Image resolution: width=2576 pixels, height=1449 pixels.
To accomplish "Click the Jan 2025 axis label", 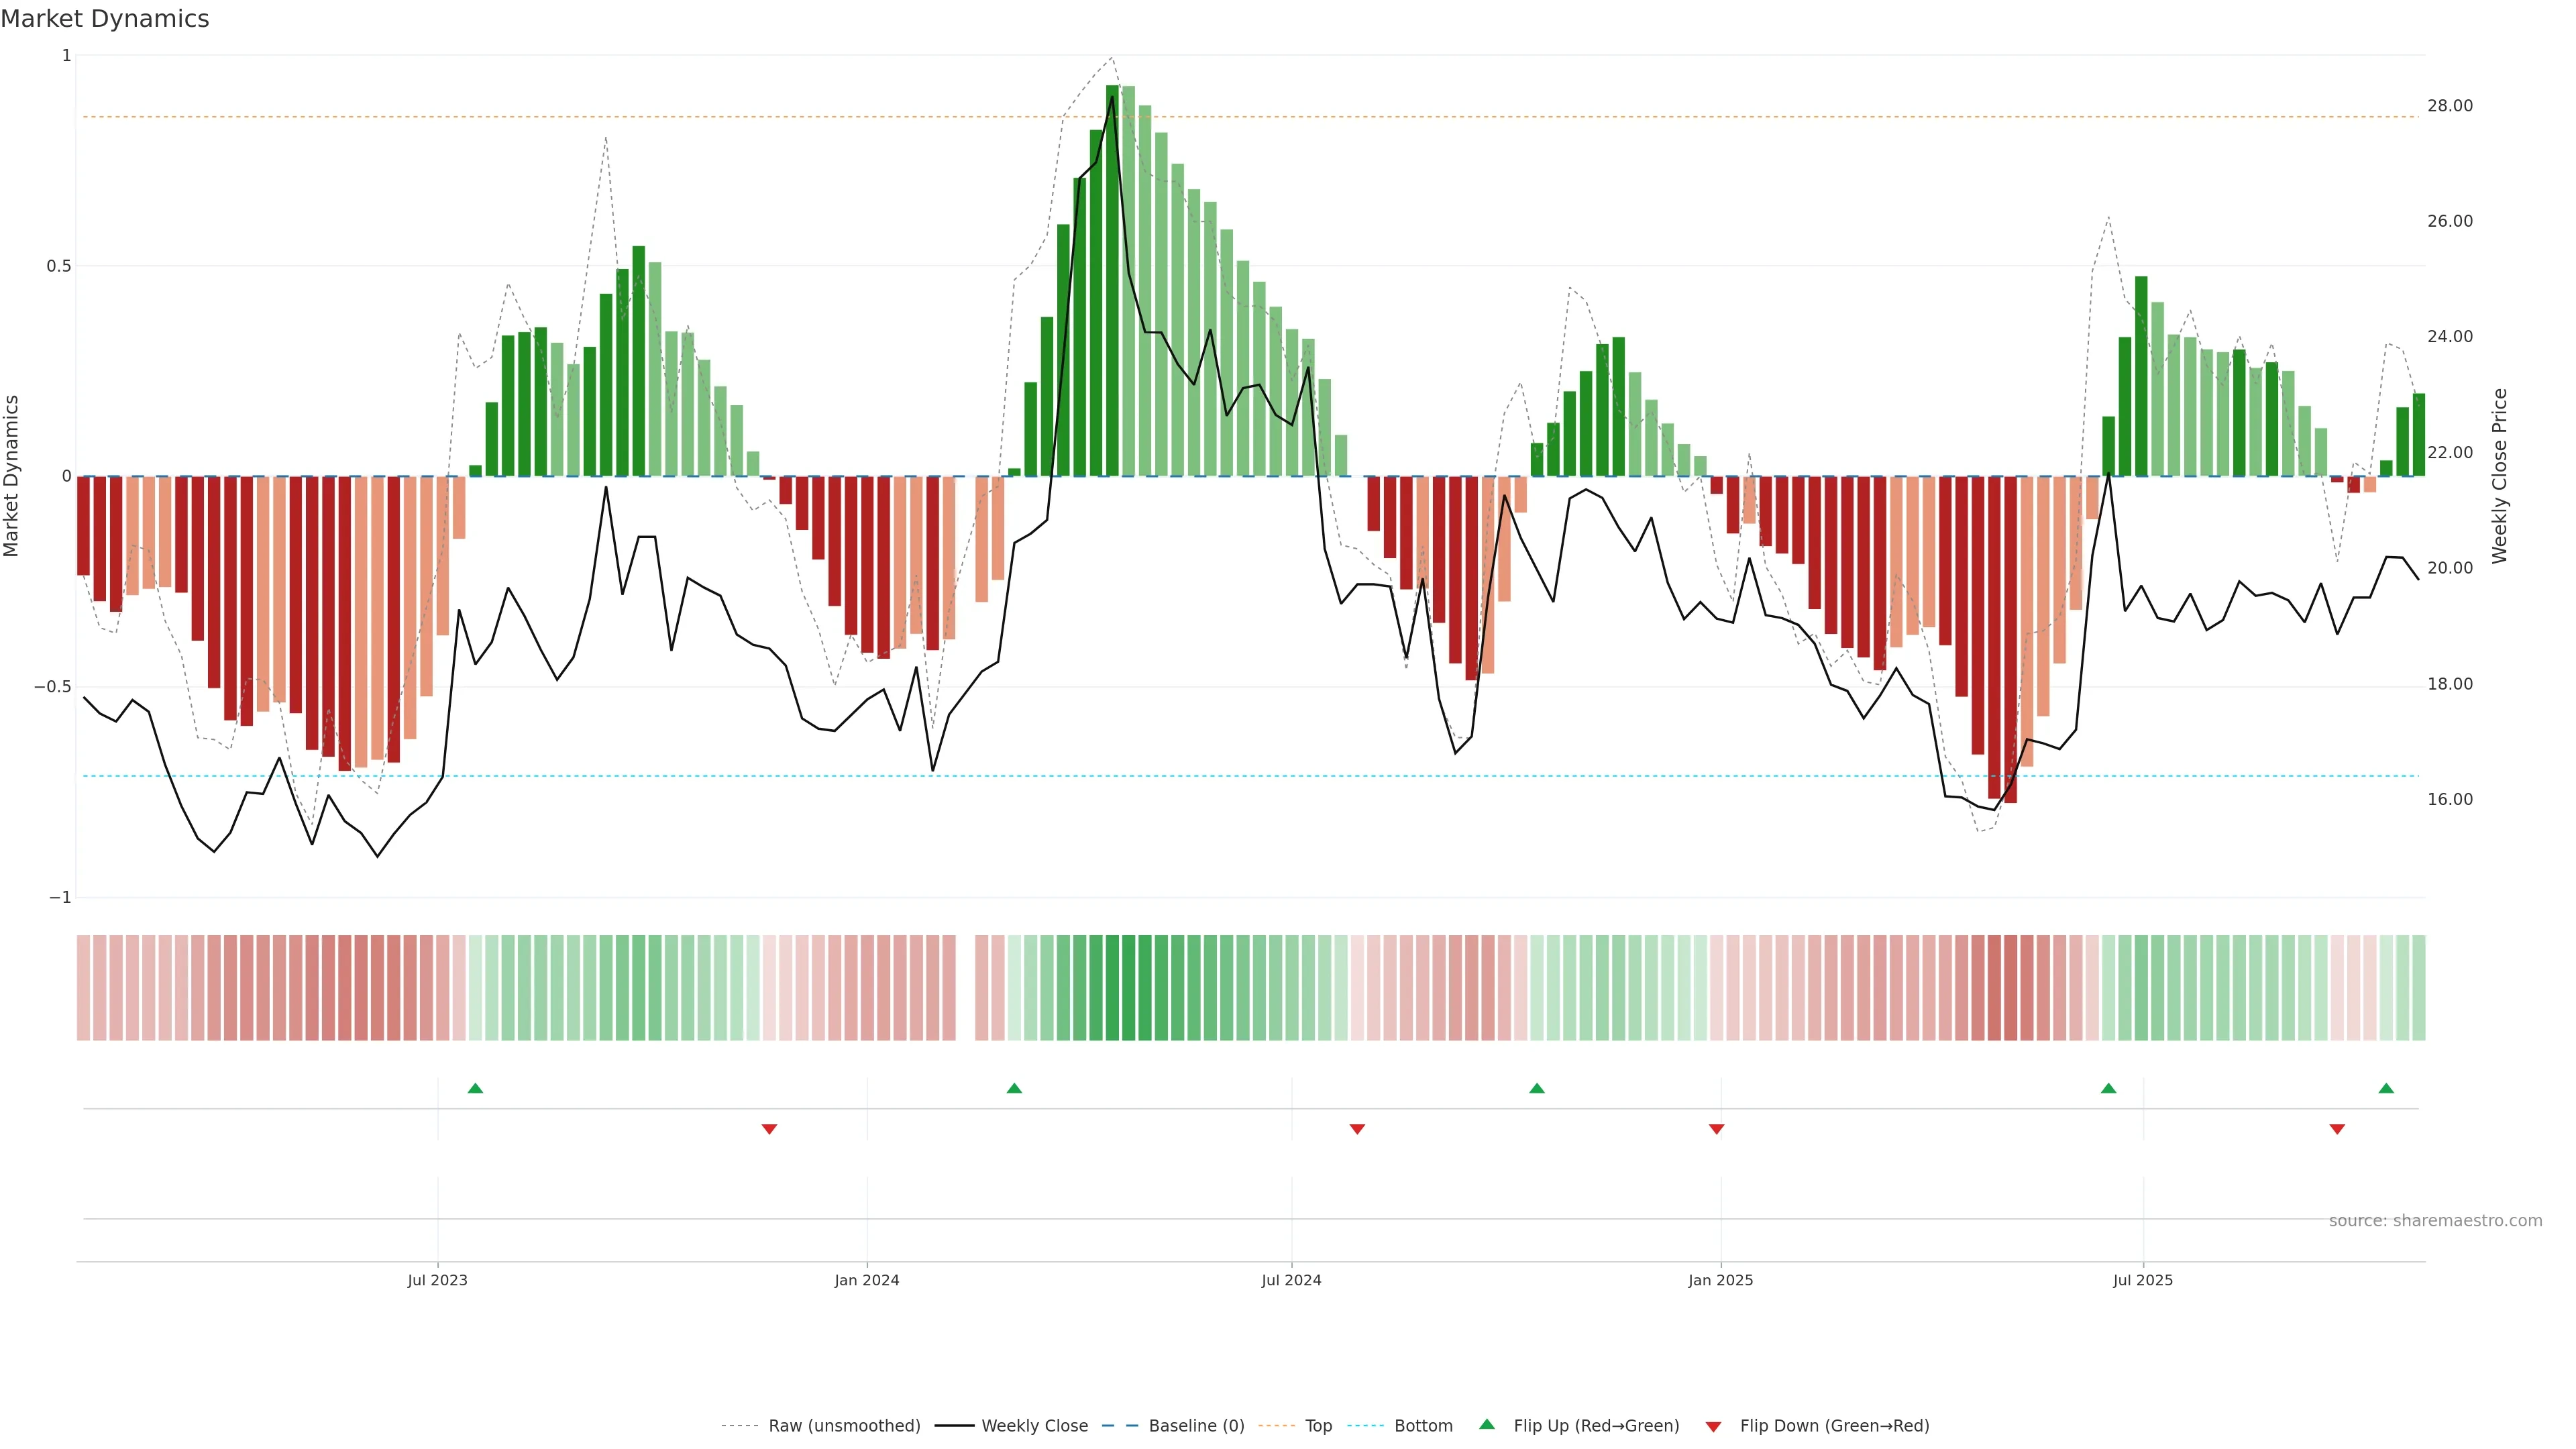I will (x=1720, y=1280).
